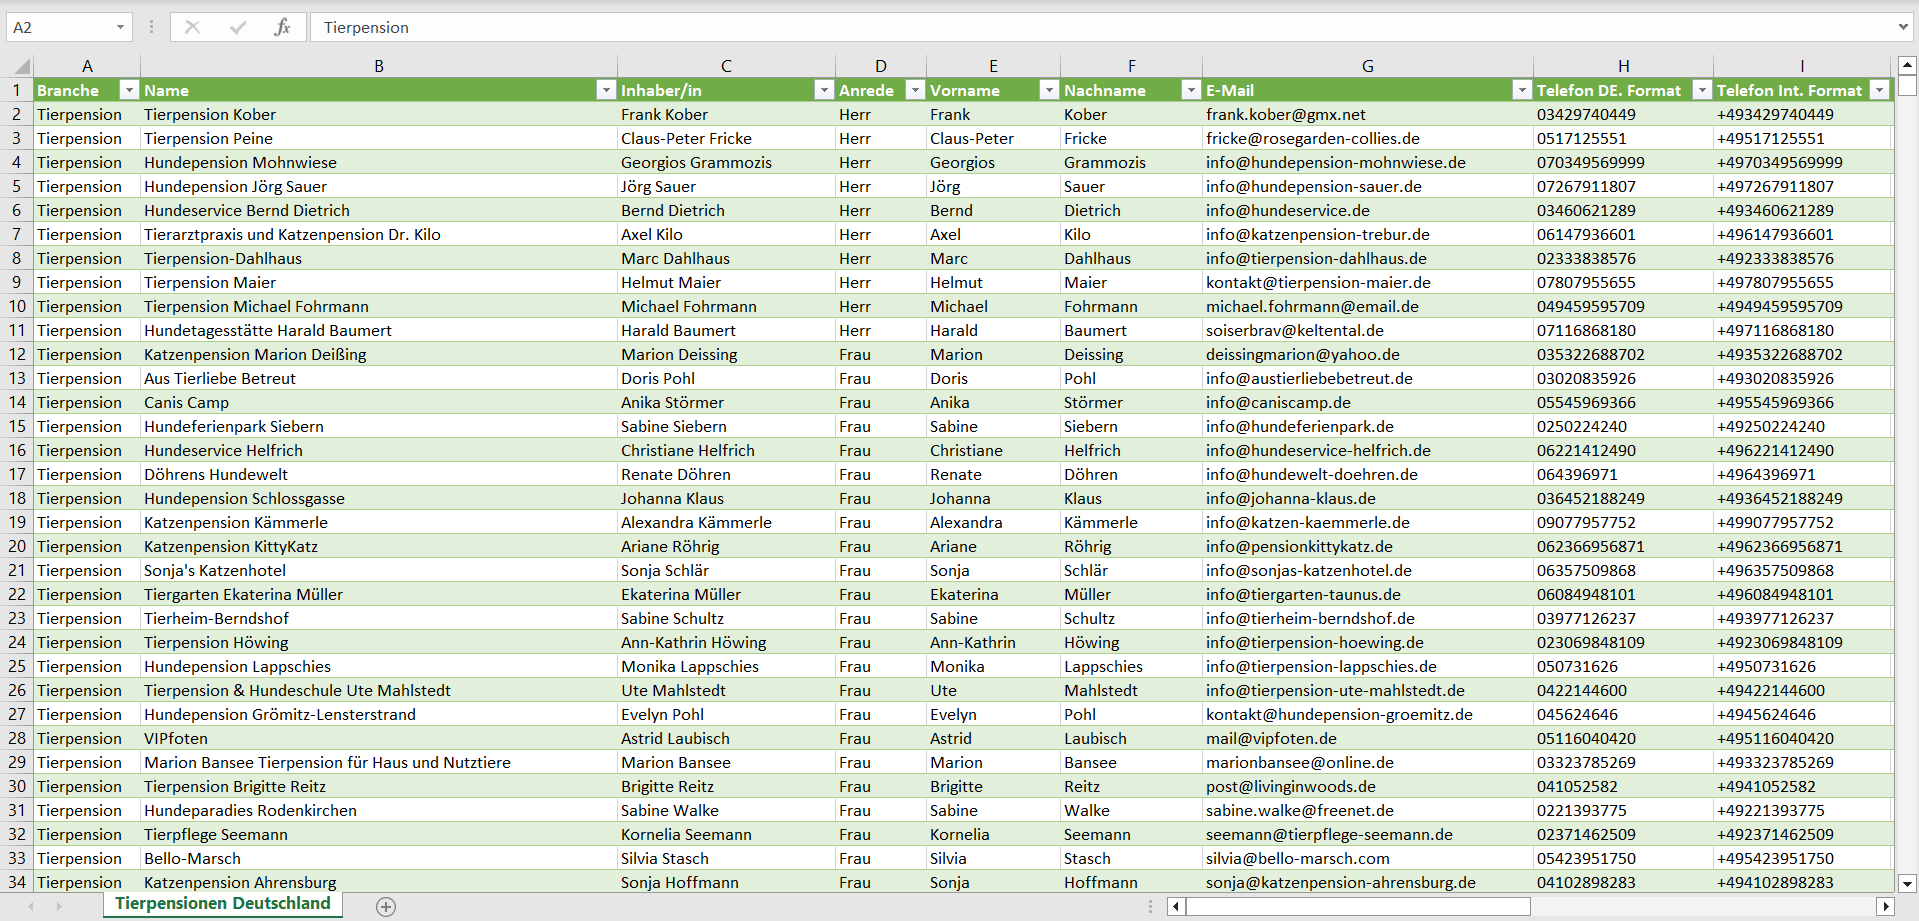Click the vertical scrollbar down arrow
This screenshot has width=1919, height=921.
coord(1907,883)
